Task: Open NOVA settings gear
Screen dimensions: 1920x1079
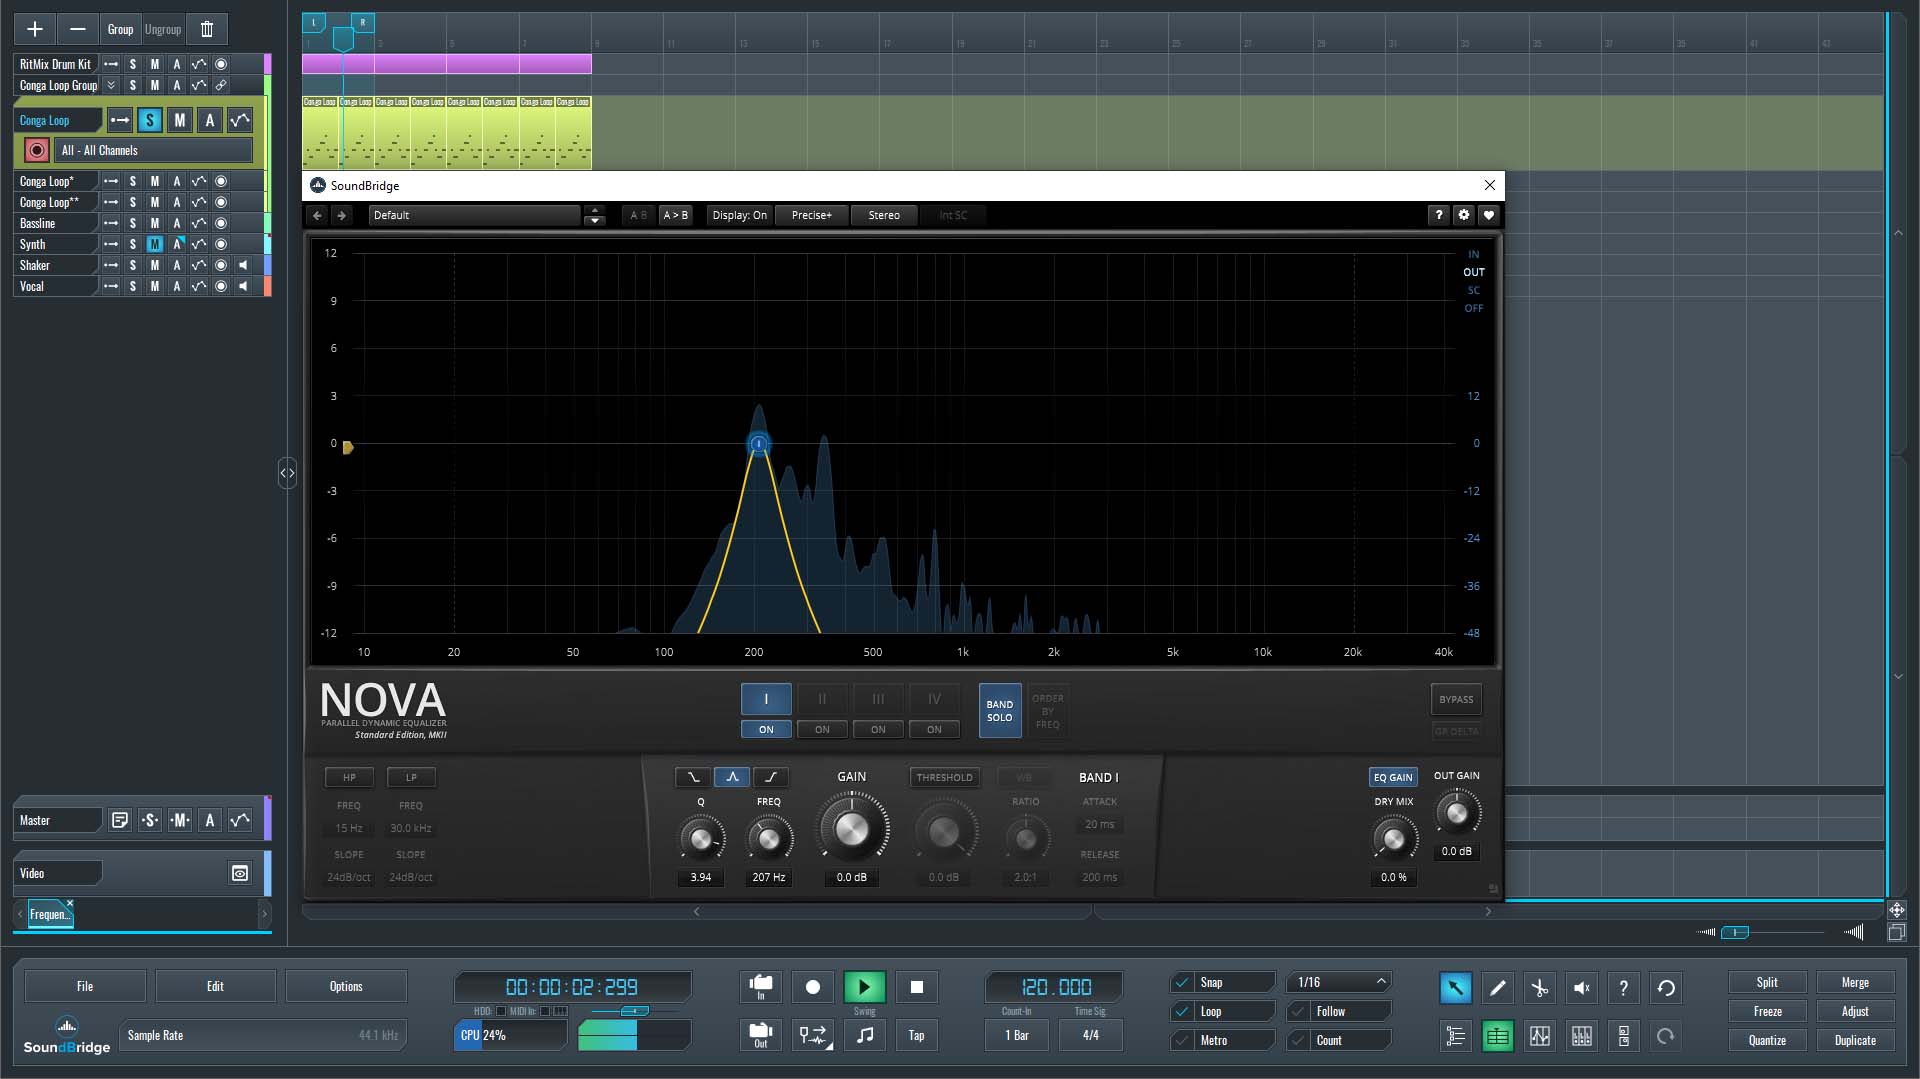Action: (x=1464, y=215)
